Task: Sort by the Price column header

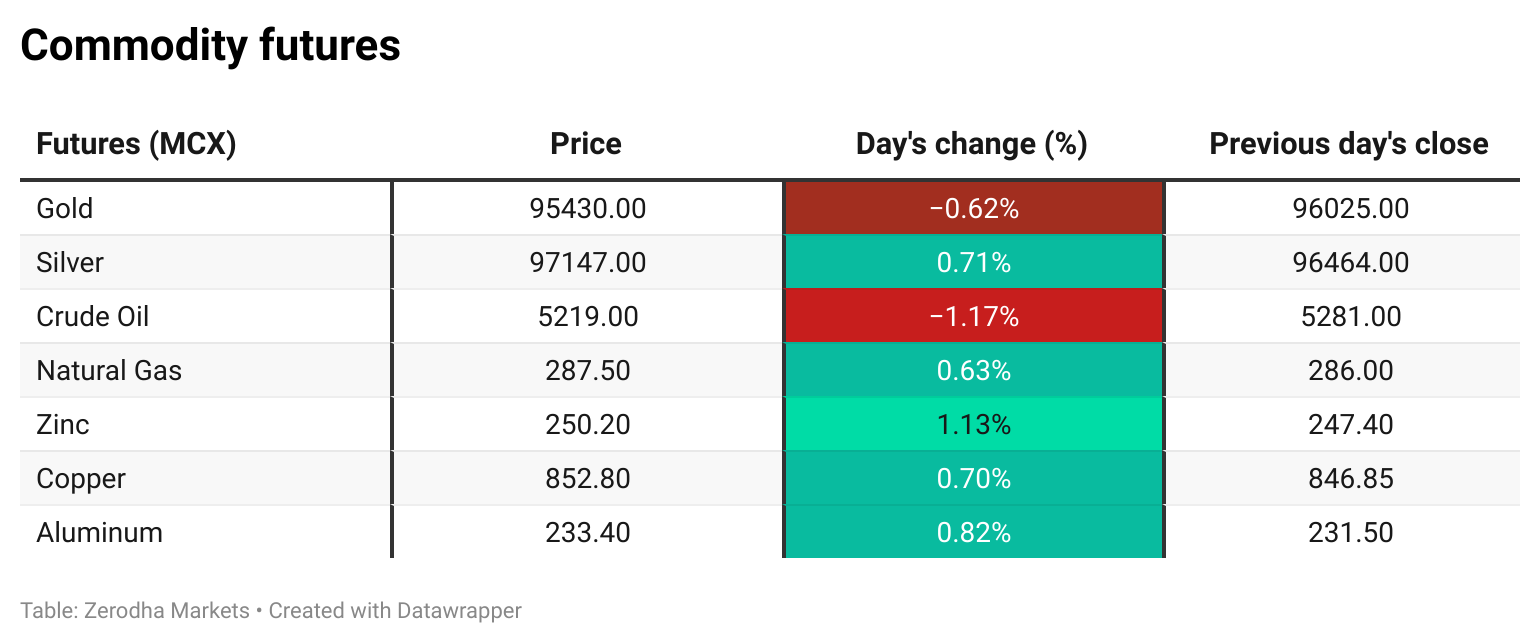Action: click(x=586, y=144)
